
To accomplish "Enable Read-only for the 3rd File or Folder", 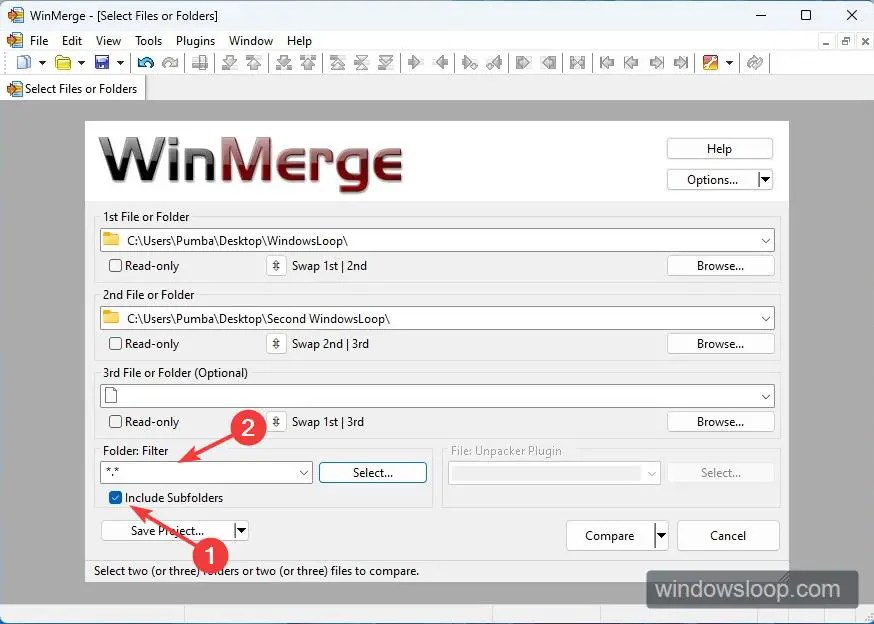I will click(115, 422).
